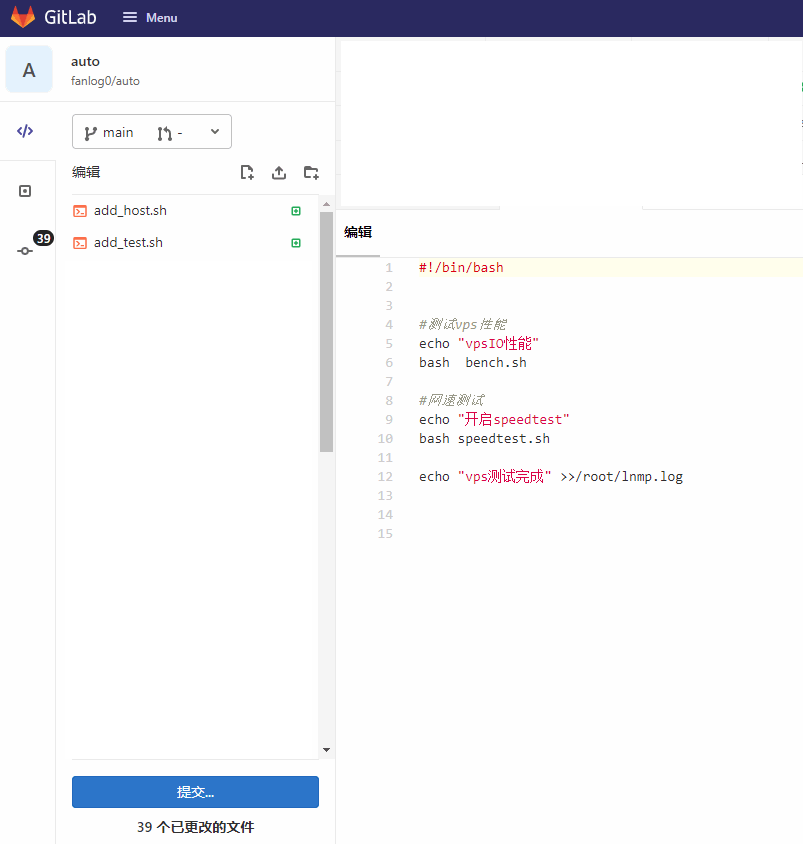Click the echo "vpsIO性能" line
Image resolution: width=803 pixels, height=844 pixels.
click(x=479, y=343)
